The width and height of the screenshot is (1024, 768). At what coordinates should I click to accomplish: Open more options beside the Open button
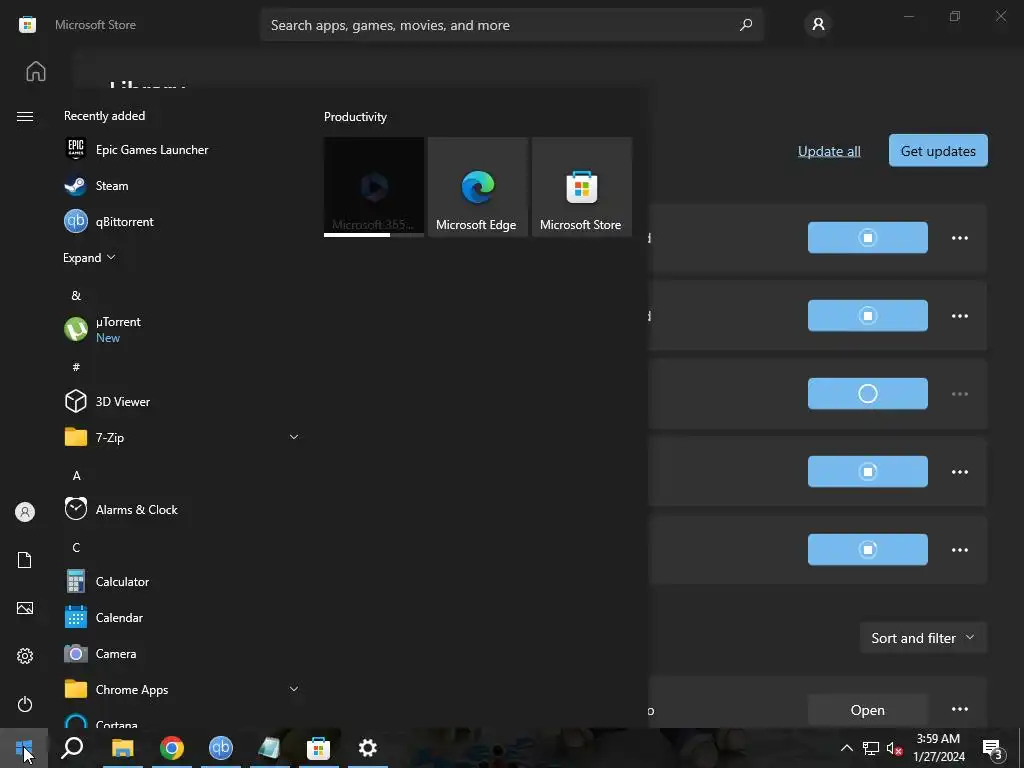pos(960,709)
